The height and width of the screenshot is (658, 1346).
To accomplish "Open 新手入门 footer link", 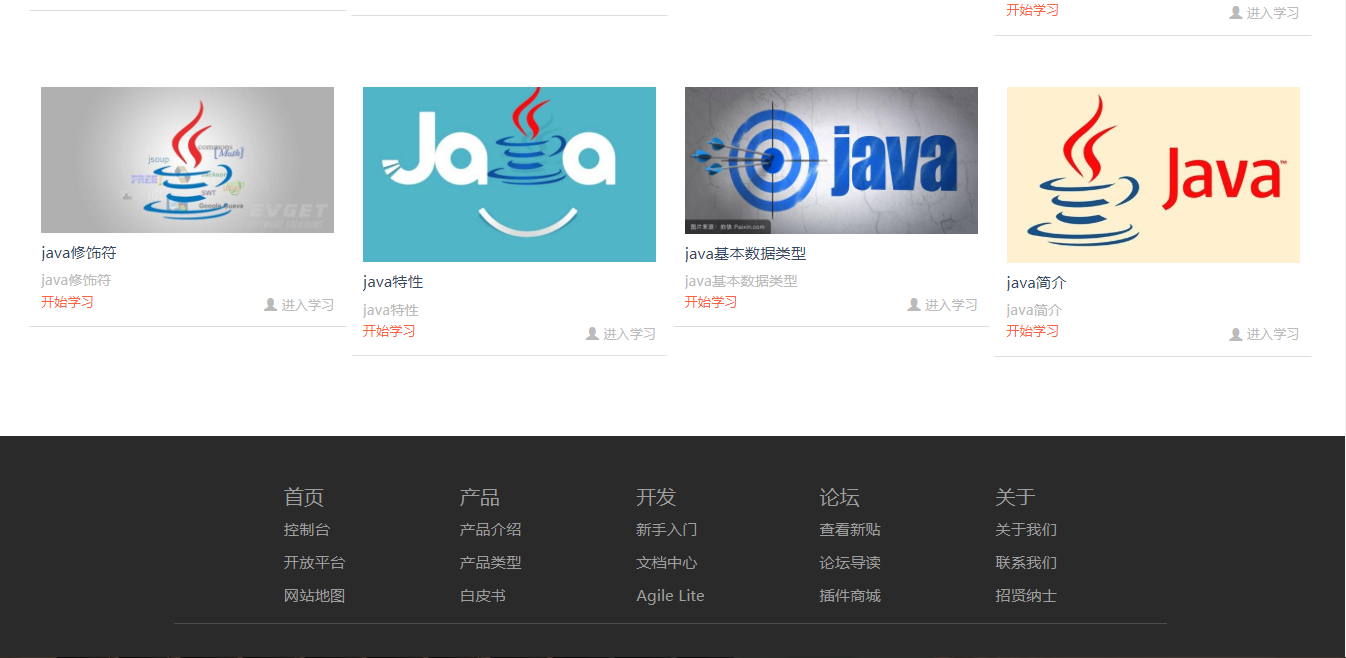I will point(667,530).
